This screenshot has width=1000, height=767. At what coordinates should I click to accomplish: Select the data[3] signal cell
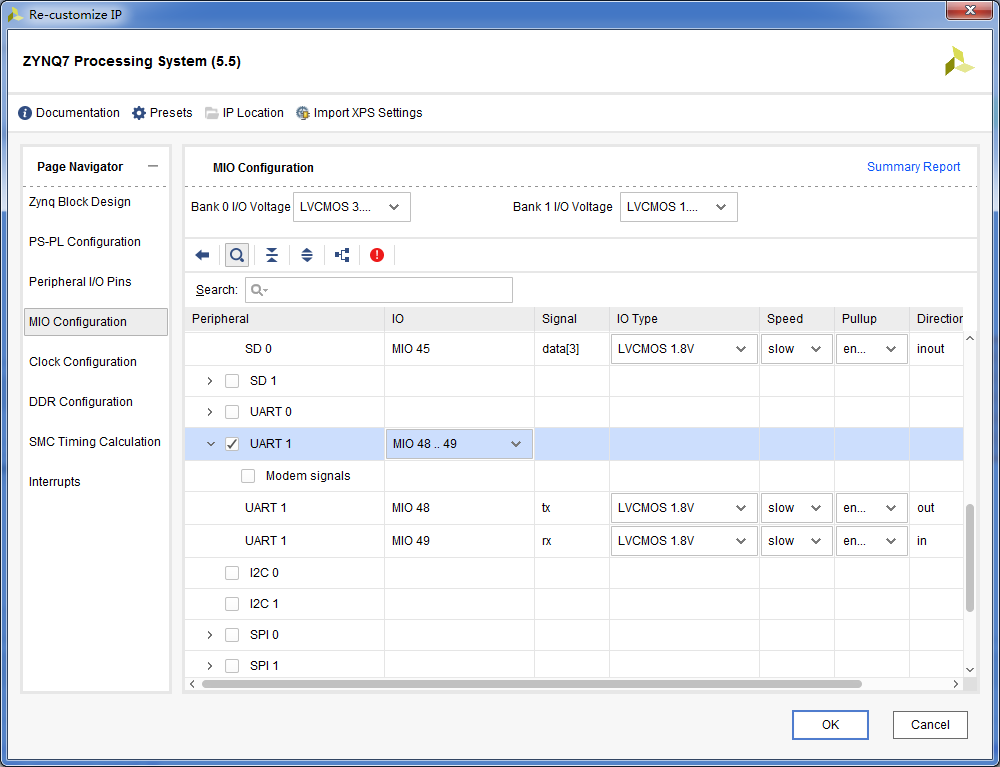(x=571, y=349)
